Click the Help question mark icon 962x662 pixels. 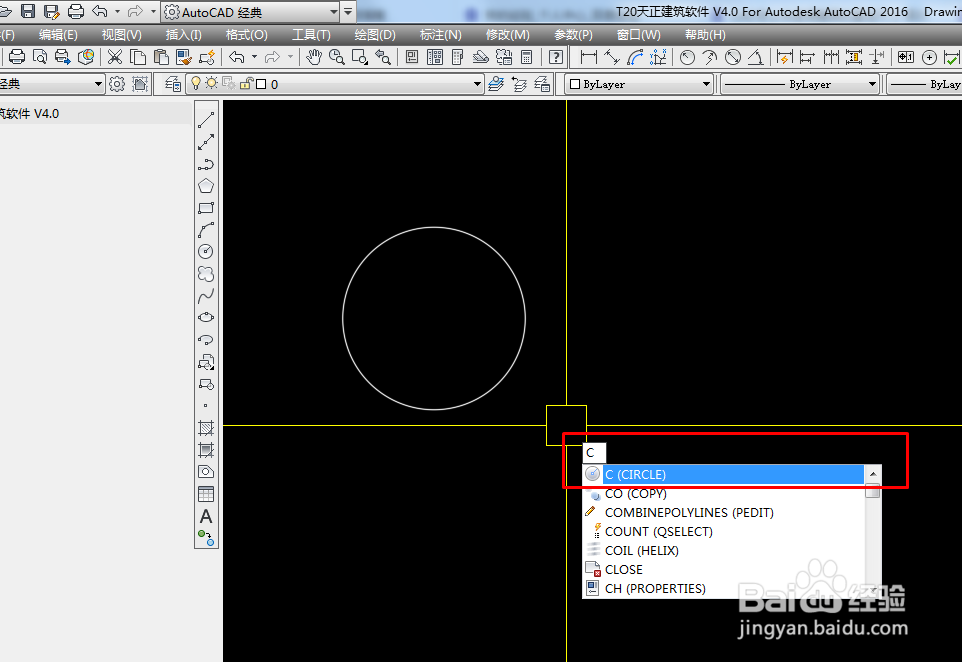pos(556,58)
